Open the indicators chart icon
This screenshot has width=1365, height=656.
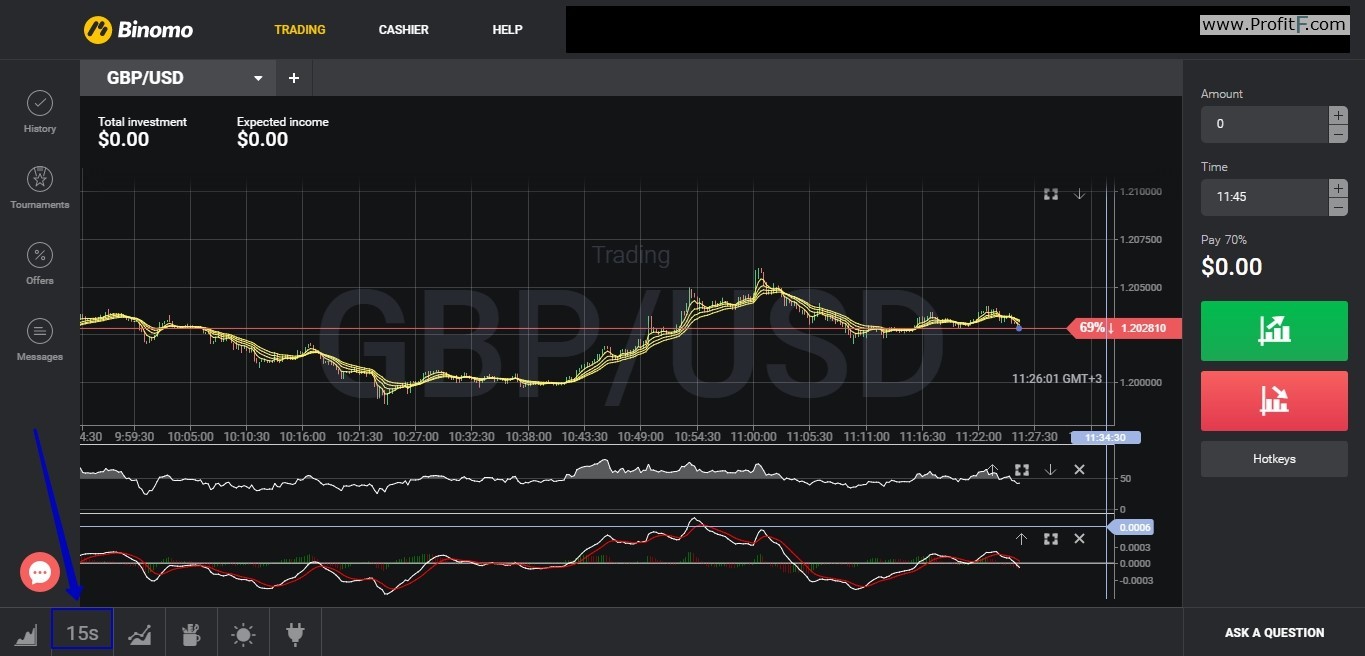point(139,633)
